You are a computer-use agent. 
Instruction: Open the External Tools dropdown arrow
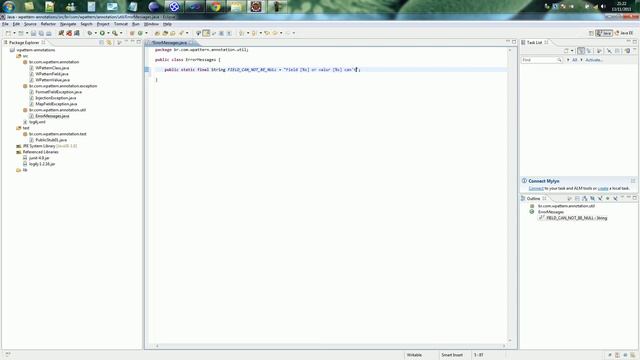coord(121,33)
